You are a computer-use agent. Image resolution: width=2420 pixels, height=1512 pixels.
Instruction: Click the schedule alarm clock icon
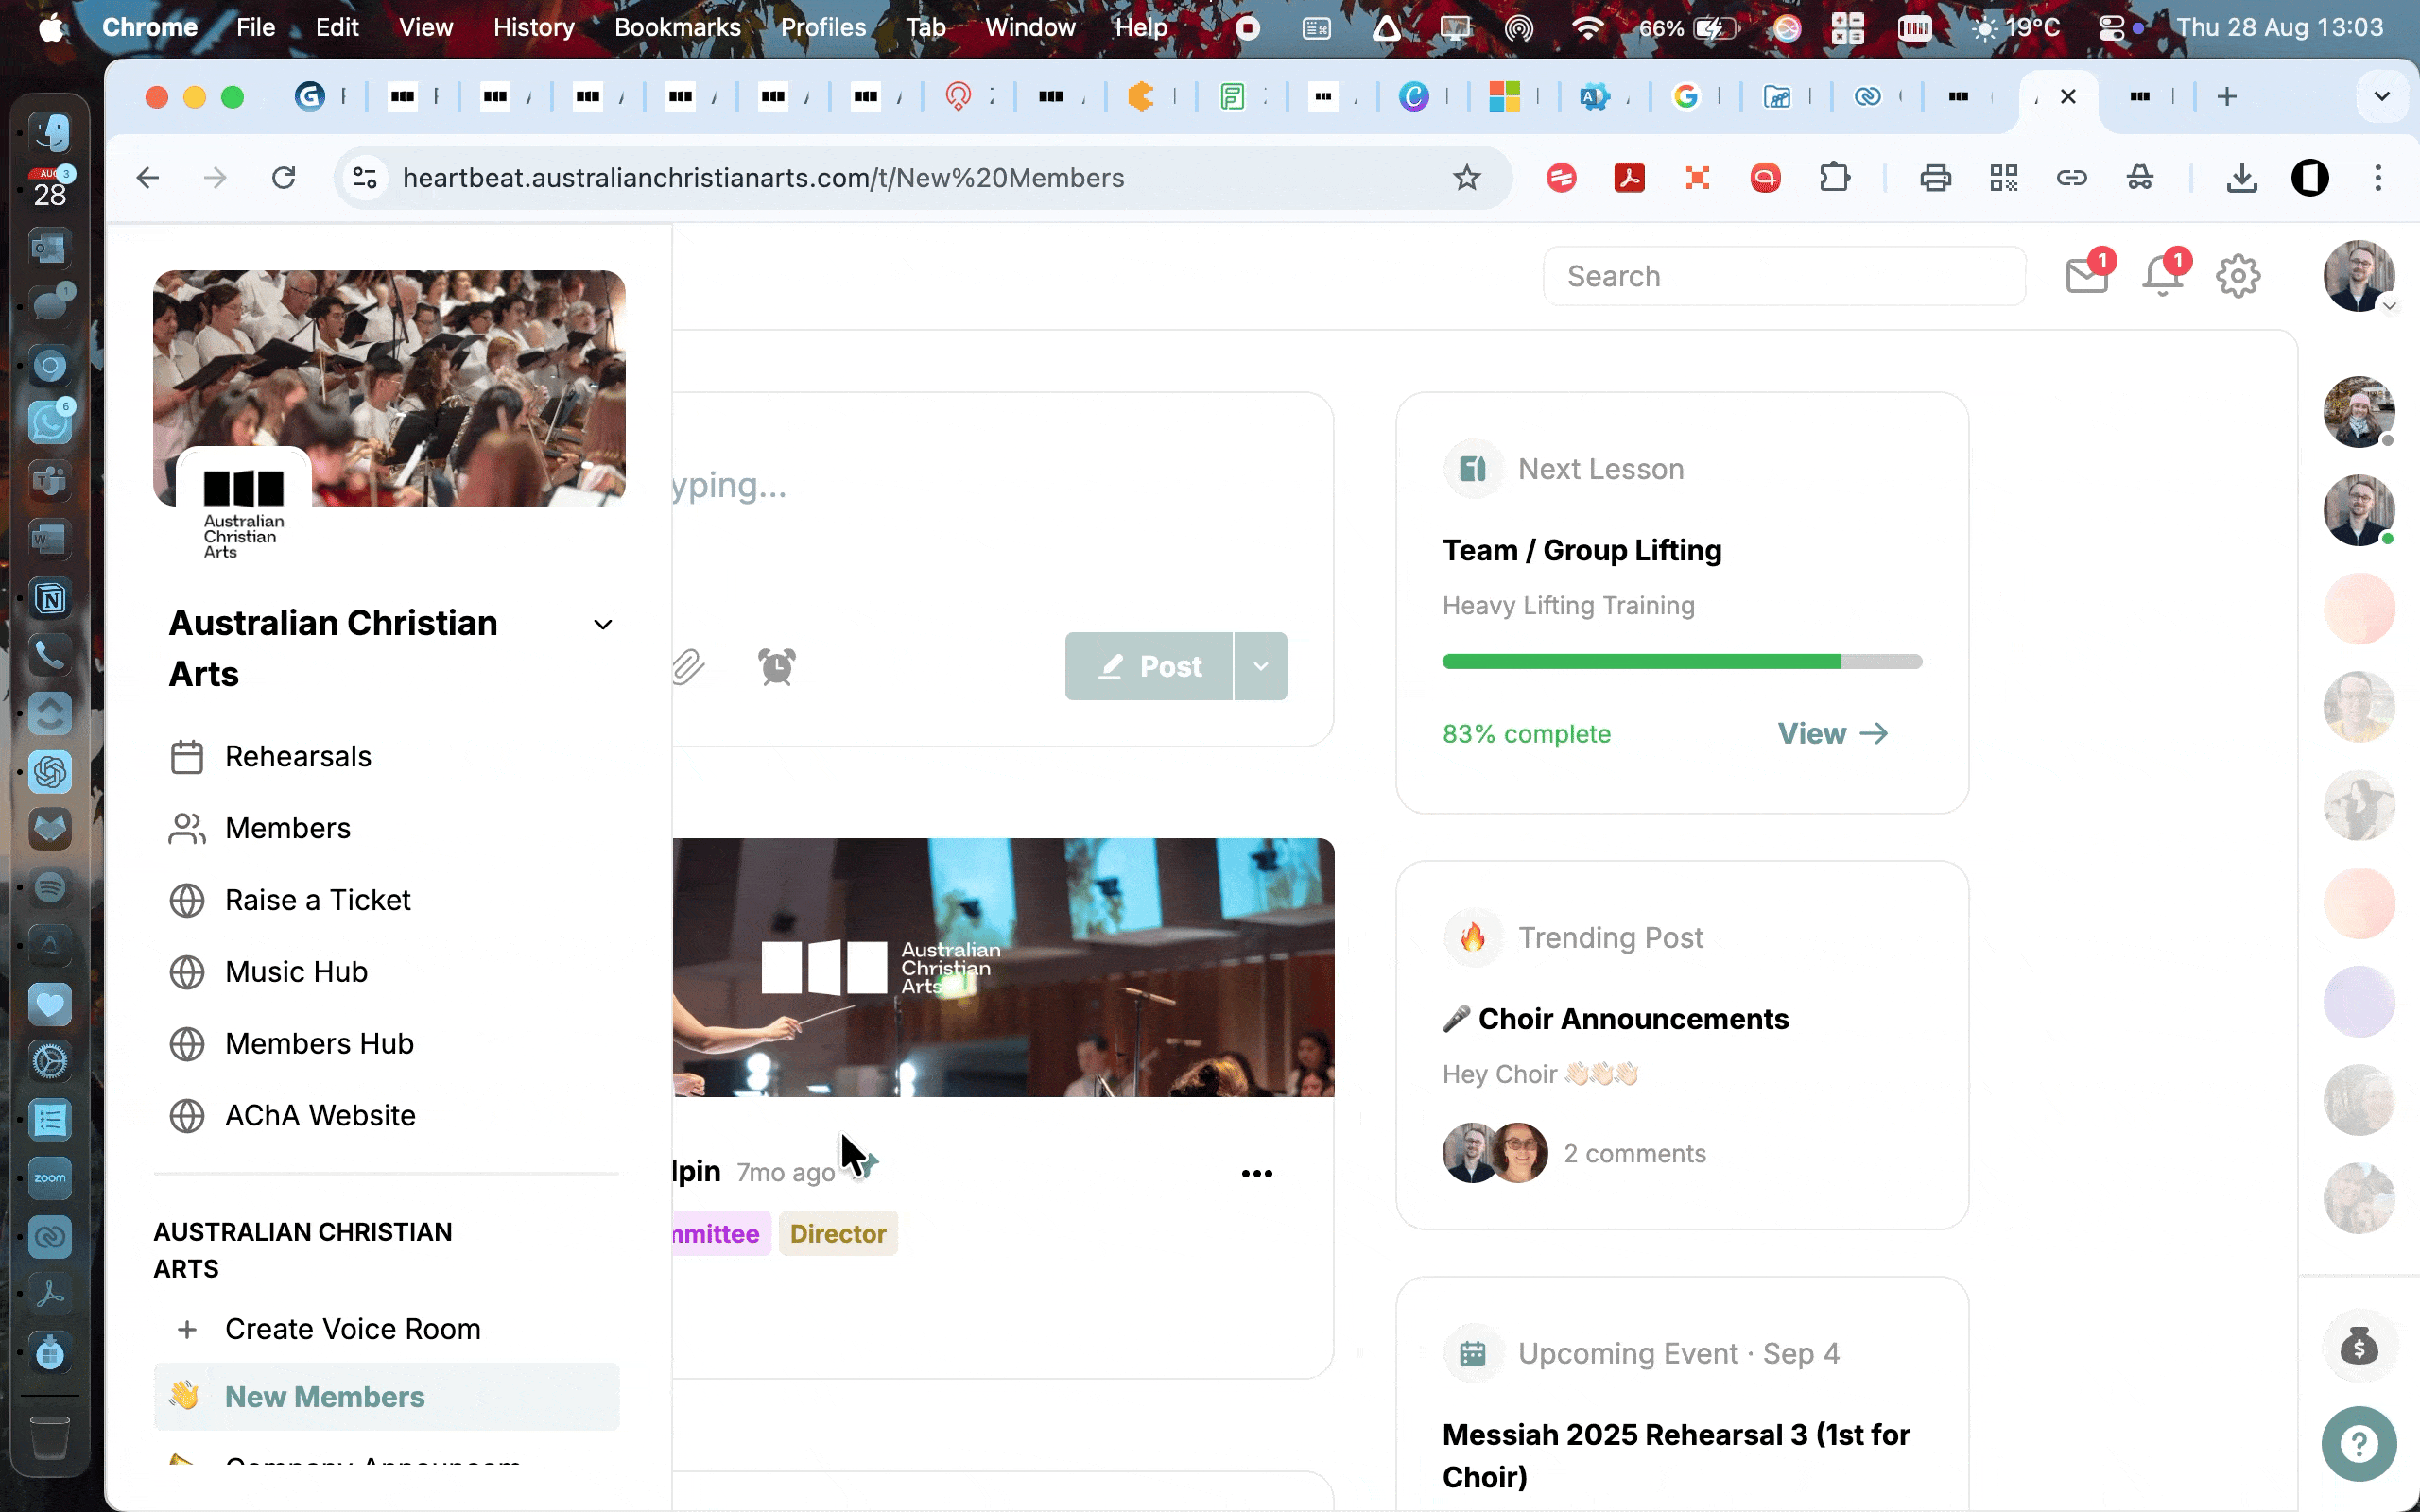point(777,666)
